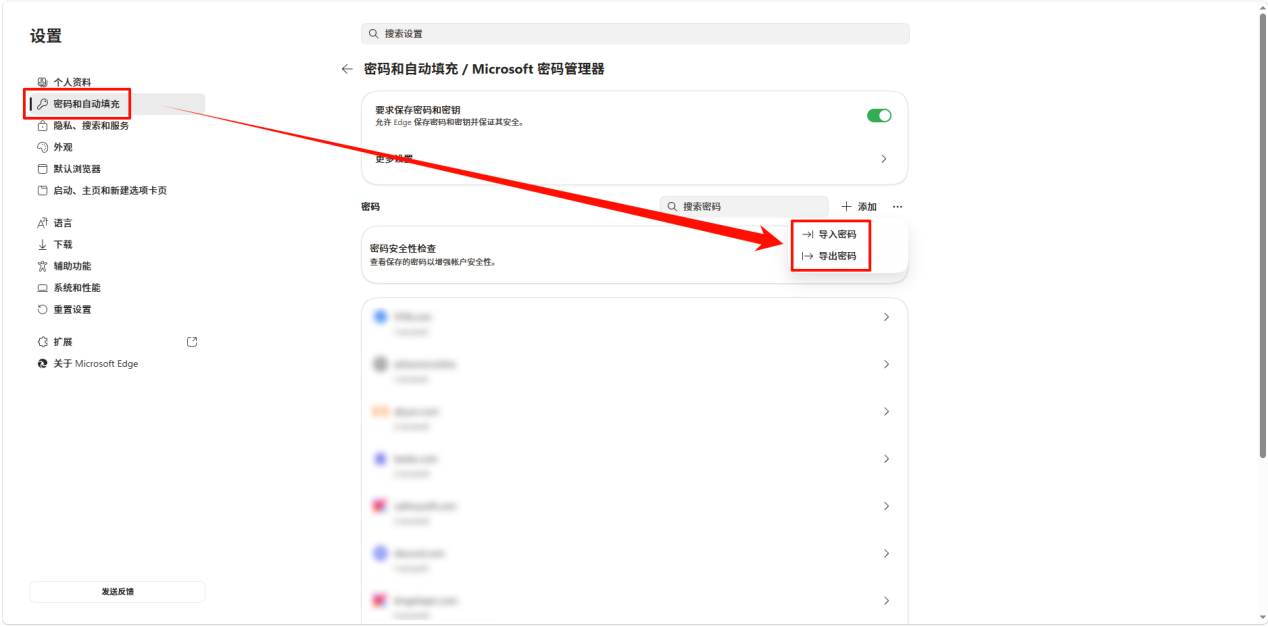Expand 更多设置 with the chevron
Viewport: 1268px width, 627px height.
[x=884, y=159]
